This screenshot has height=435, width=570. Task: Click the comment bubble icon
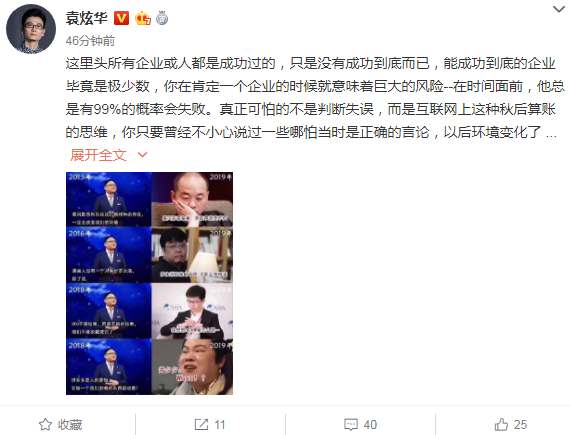tap(351, 424)
